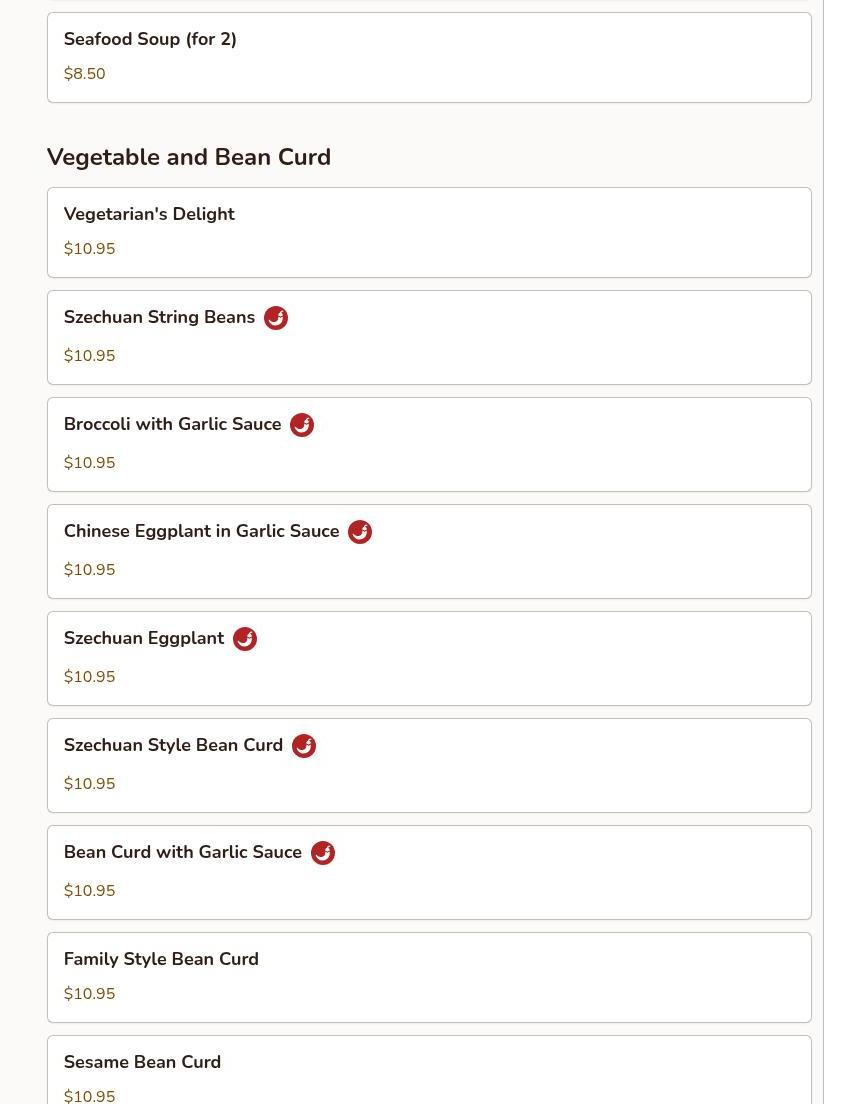Click the Szechuan Eggplant item name

click(144, 638)
